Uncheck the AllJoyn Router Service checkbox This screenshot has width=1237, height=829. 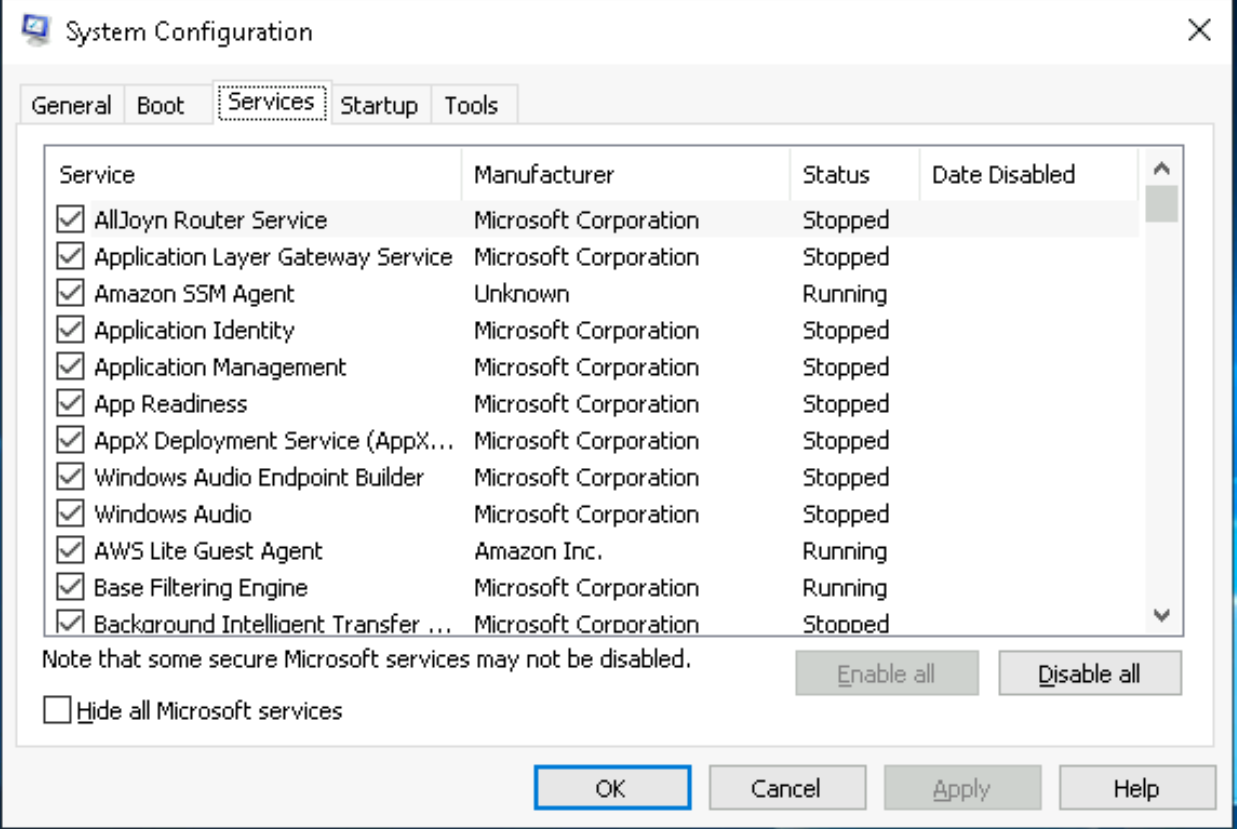70,220
